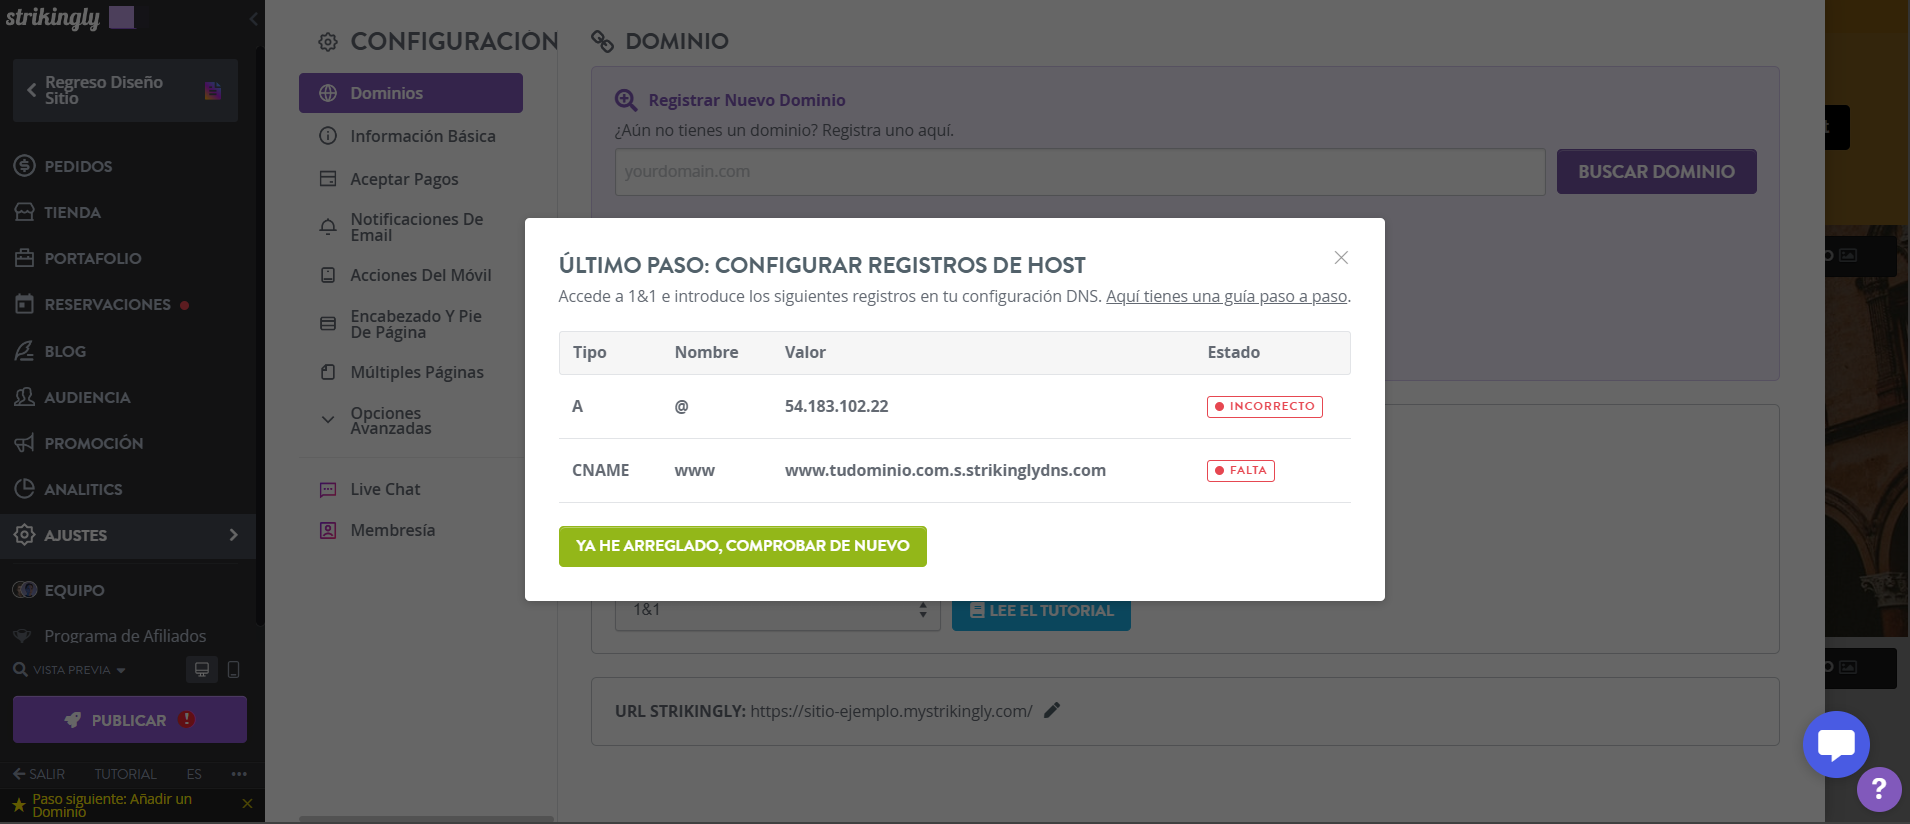Dismiss the next-step domain tip banner
The height and width of the screenshot is (824, 1910).
(x=247, y=804)
